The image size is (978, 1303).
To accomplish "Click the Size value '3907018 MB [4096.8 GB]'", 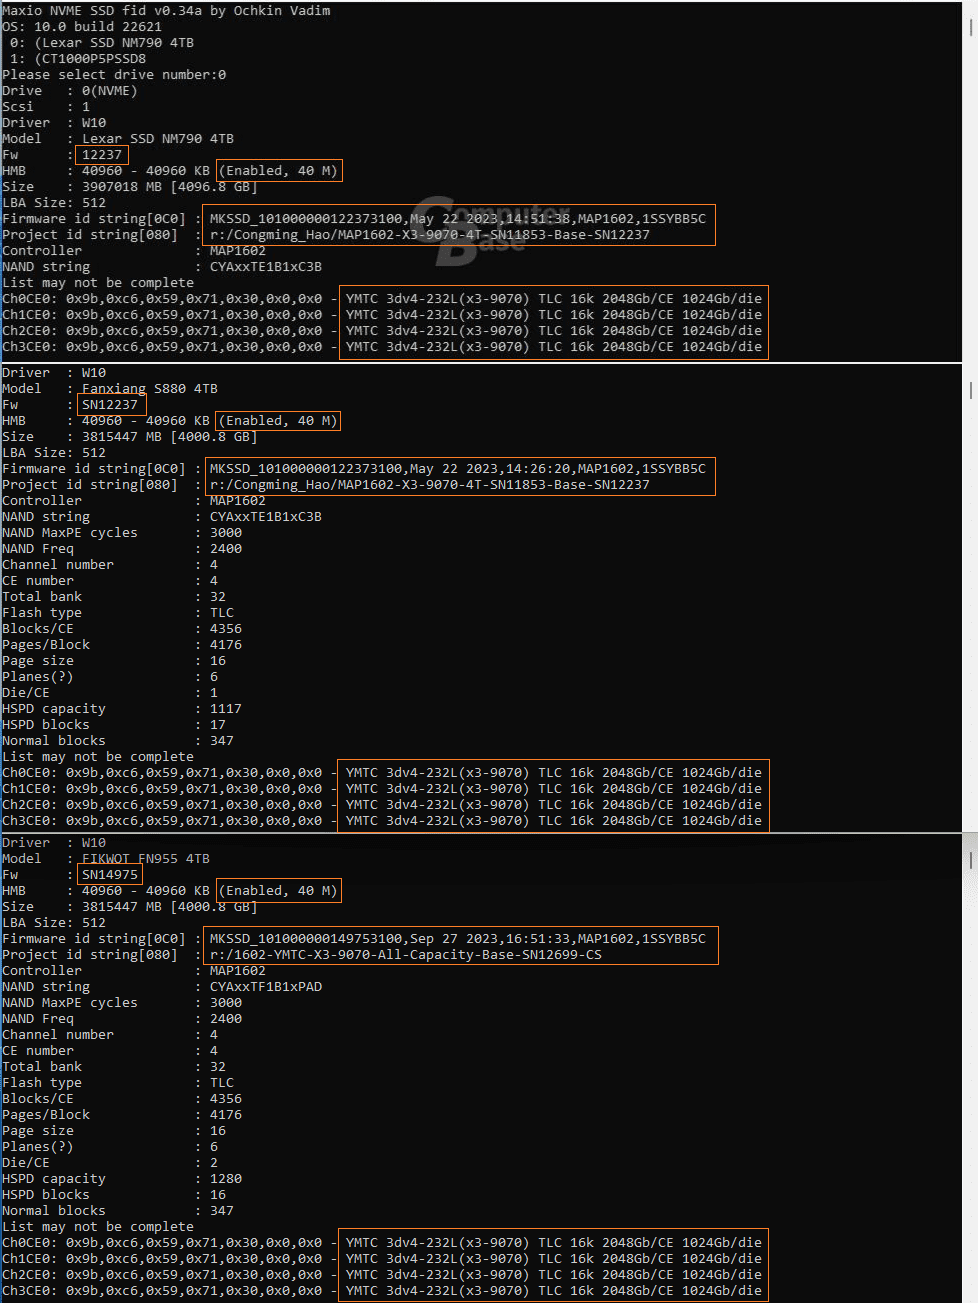I will 170,187.
